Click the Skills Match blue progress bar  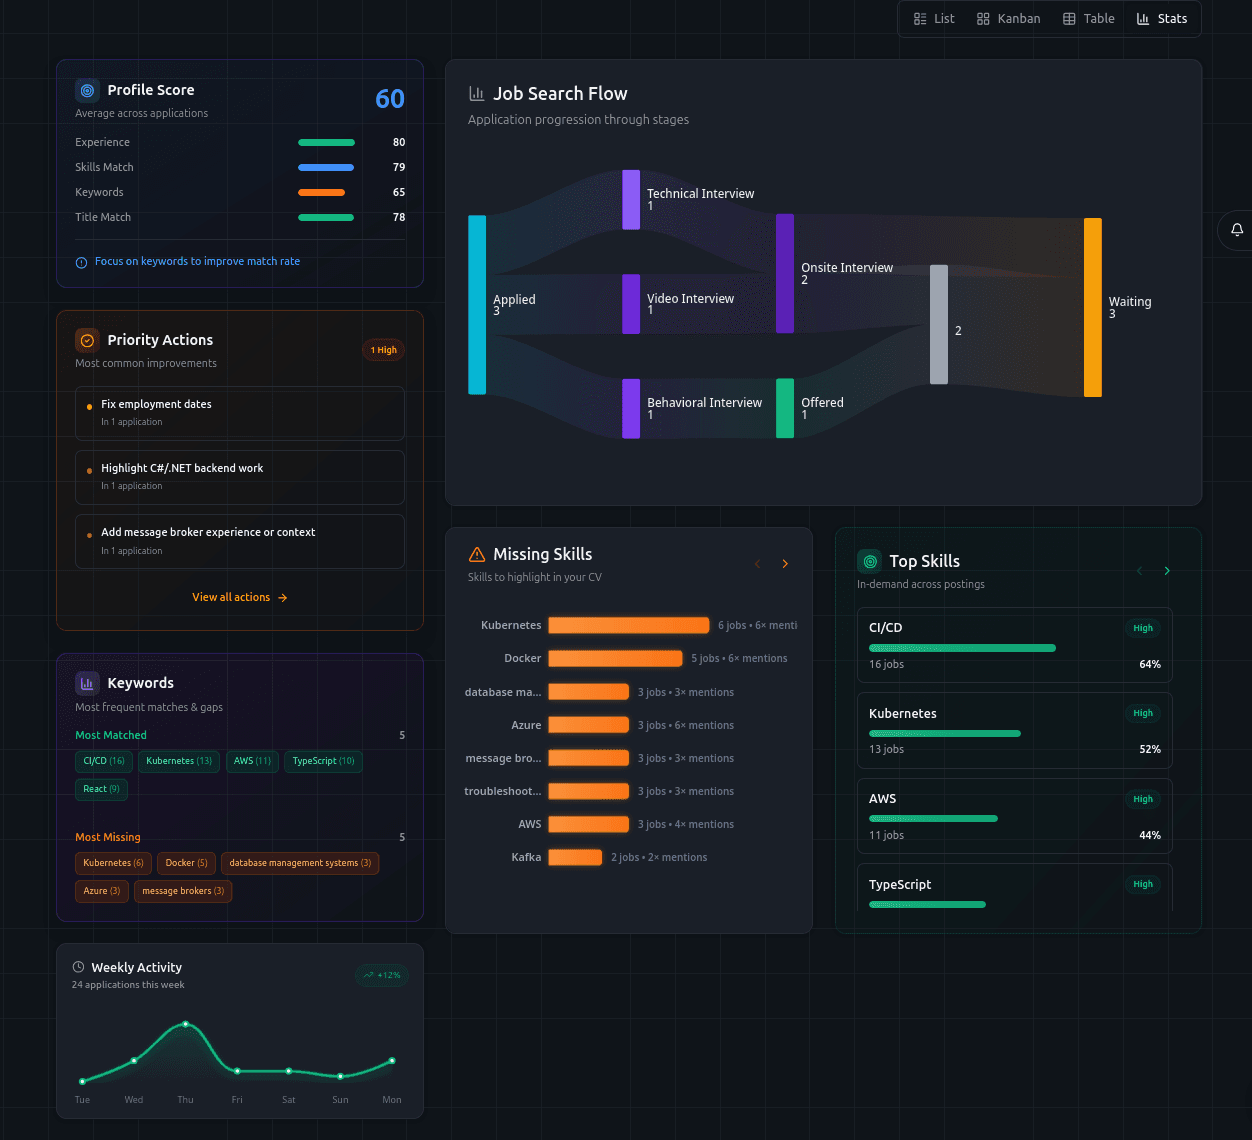point(326,167)
